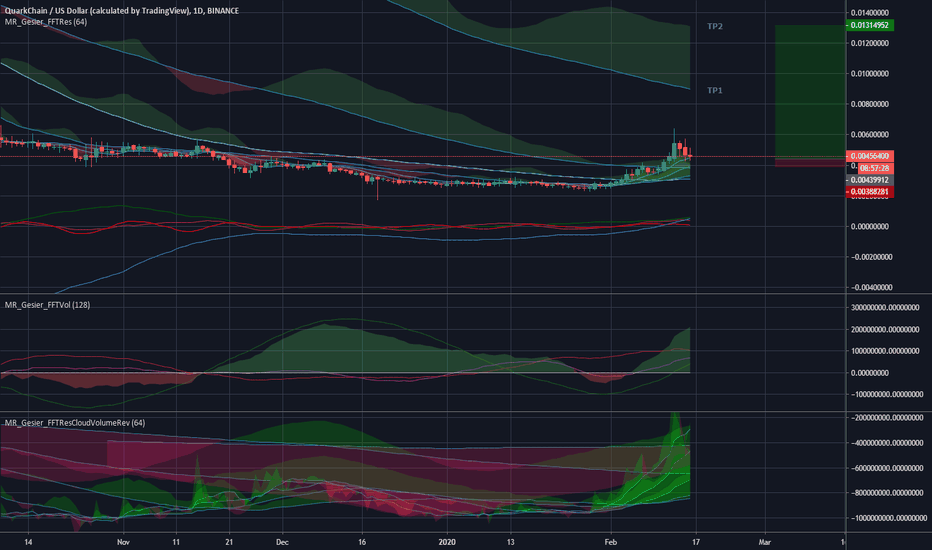The image size is (932, 550).
Task: Click the -100000000 volume axis value
Action: 886,395
